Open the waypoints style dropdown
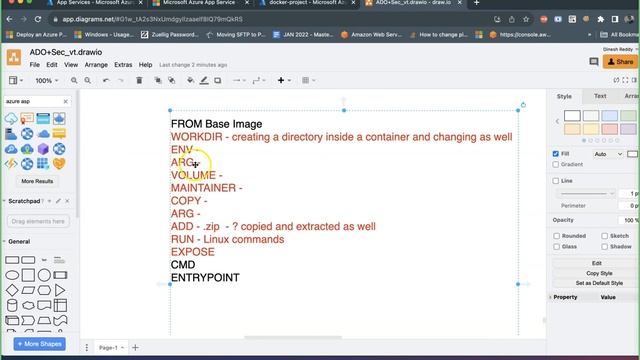 point(259,80)
